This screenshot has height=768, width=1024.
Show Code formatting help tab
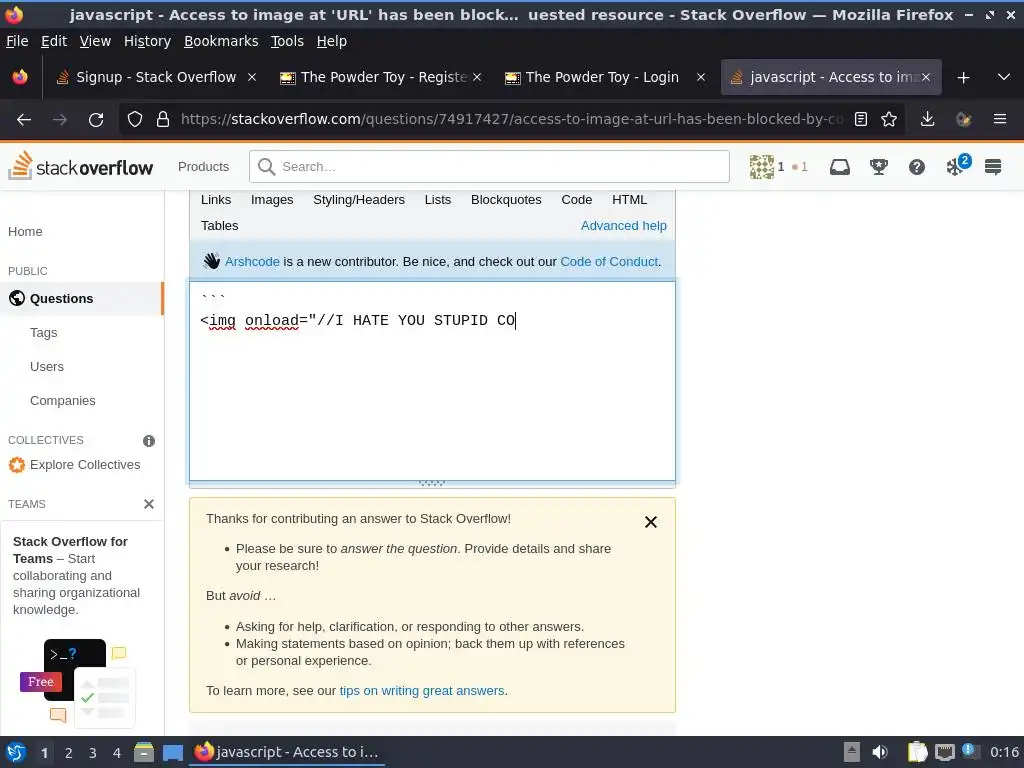[577, 200]
